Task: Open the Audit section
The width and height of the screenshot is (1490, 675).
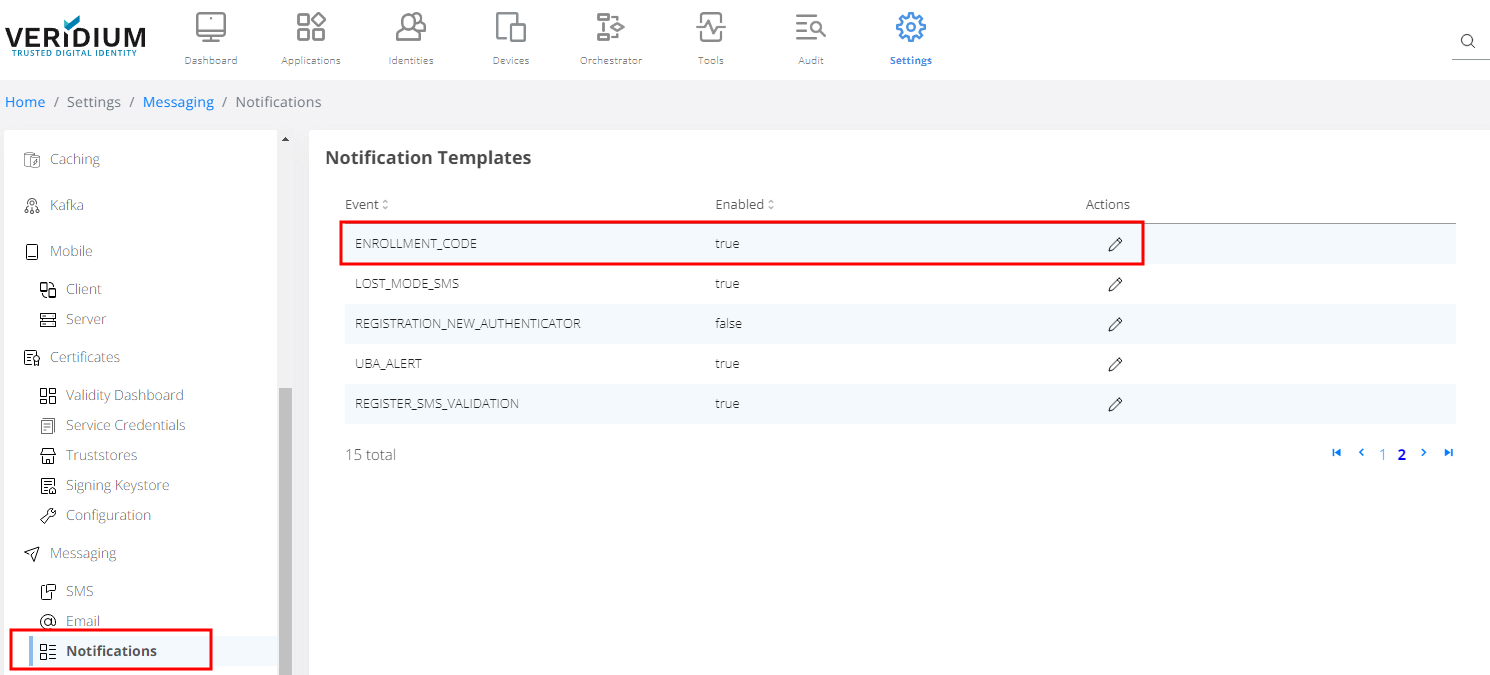Action: pos(811,39)
